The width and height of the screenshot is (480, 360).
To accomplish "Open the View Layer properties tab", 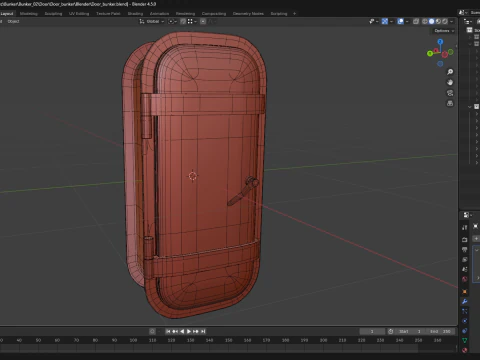I will coord(465,259).
